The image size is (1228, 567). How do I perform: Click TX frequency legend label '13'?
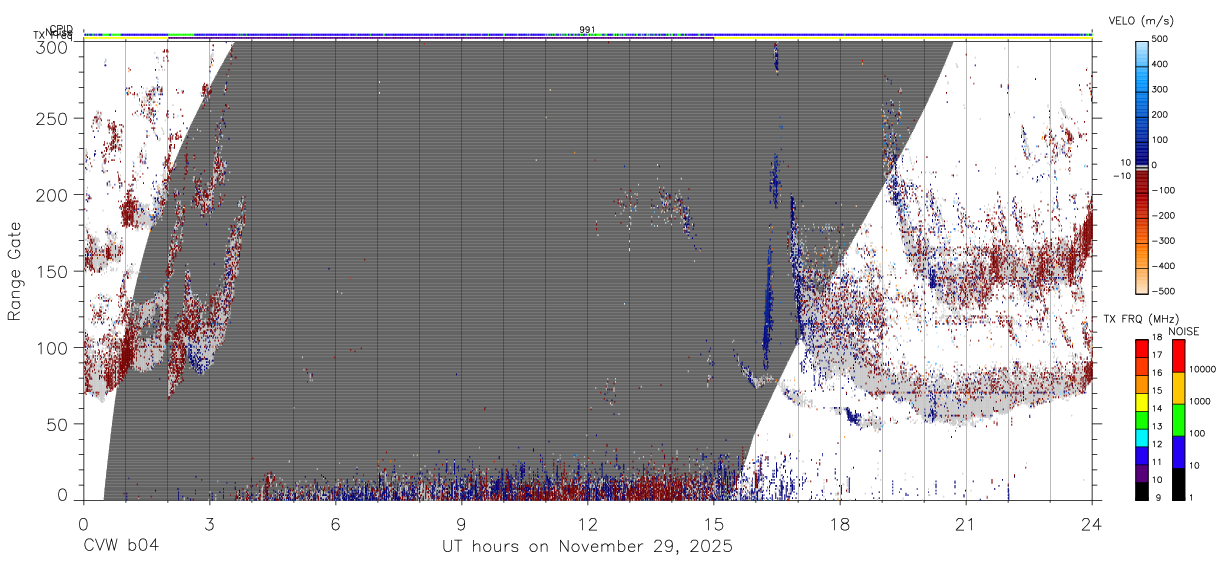tap(1159, 427)
